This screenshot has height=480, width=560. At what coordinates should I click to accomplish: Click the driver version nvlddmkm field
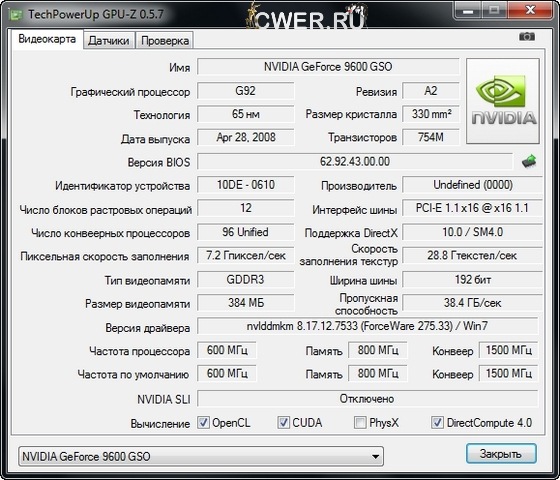368,326
